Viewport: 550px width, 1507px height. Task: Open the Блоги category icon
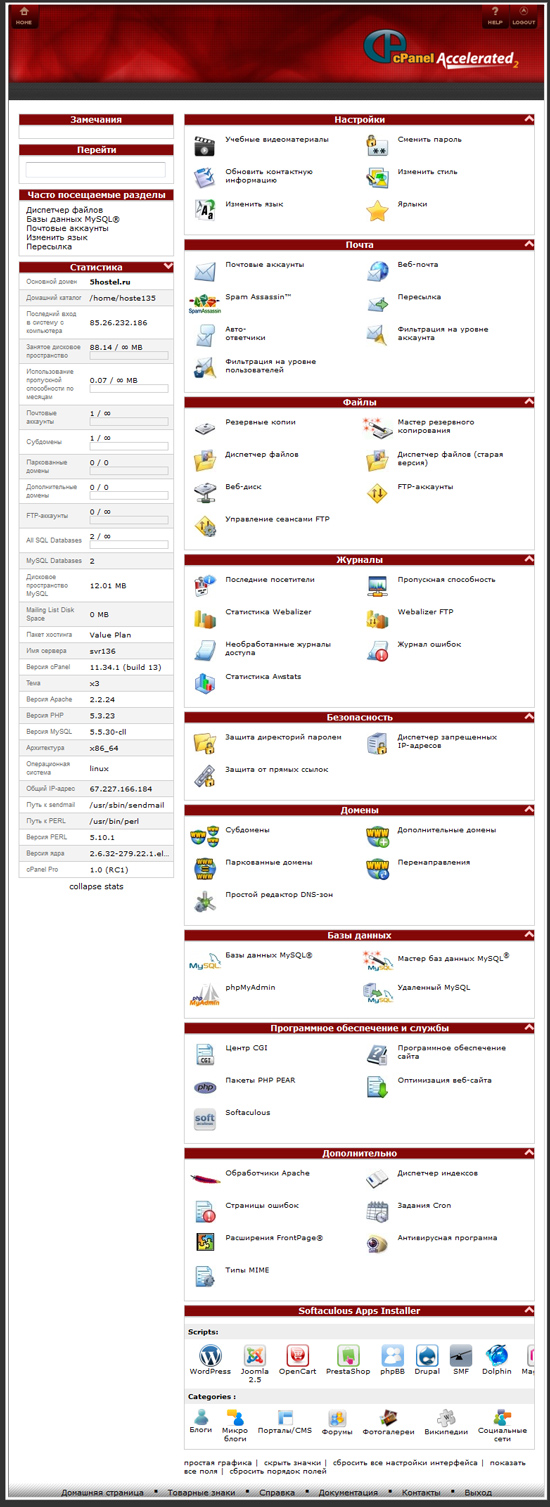click(201, 1416)
